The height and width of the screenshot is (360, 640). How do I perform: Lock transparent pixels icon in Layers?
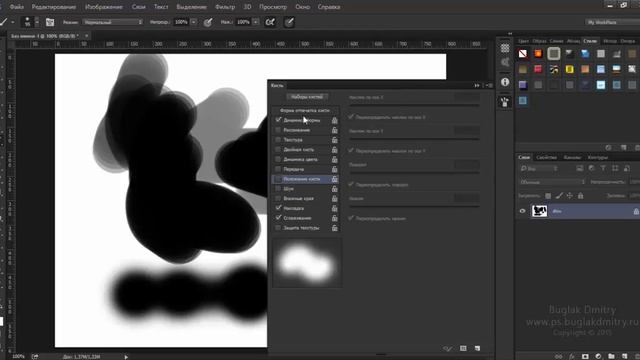tap(548, 196)
